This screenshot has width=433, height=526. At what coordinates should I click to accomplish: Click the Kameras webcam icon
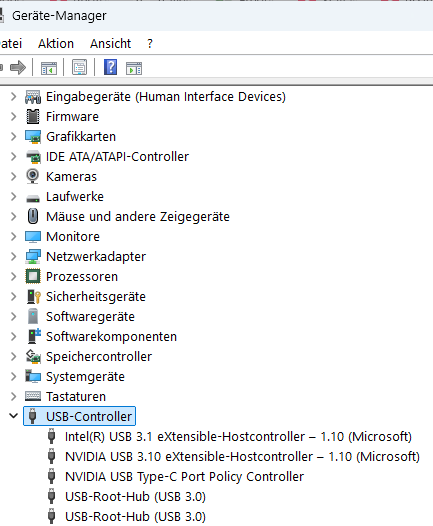pyautogui.click(x=33, y=176)
